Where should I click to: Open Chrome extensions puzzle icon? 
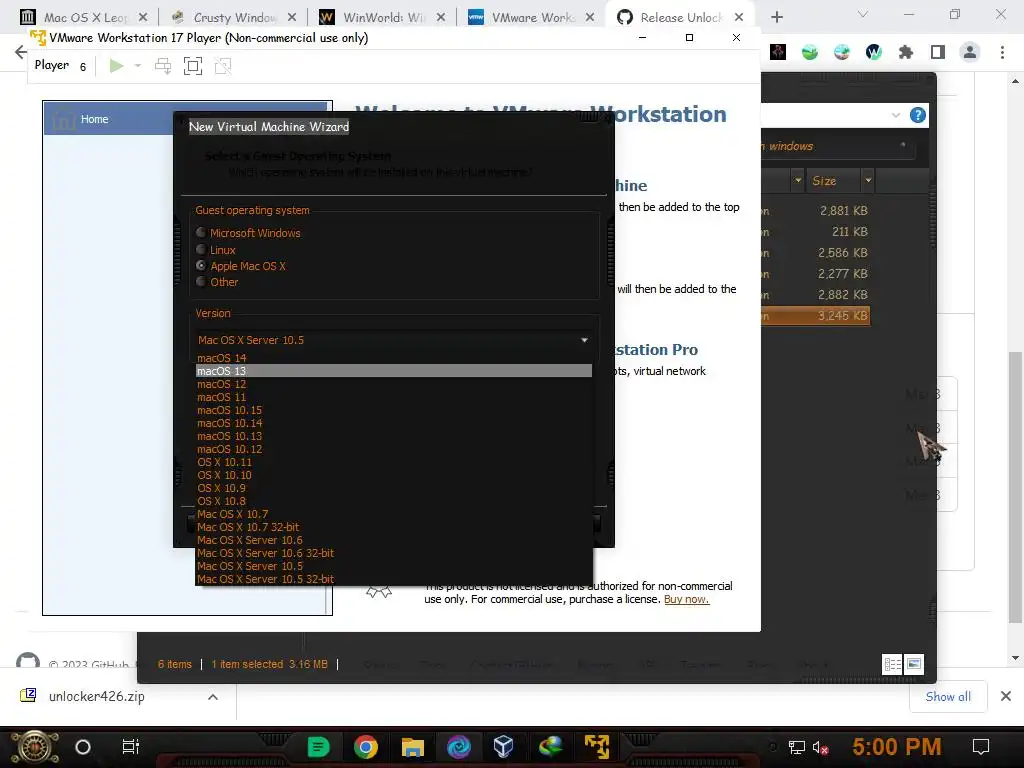pyautogui.click(x=906, y=52)
